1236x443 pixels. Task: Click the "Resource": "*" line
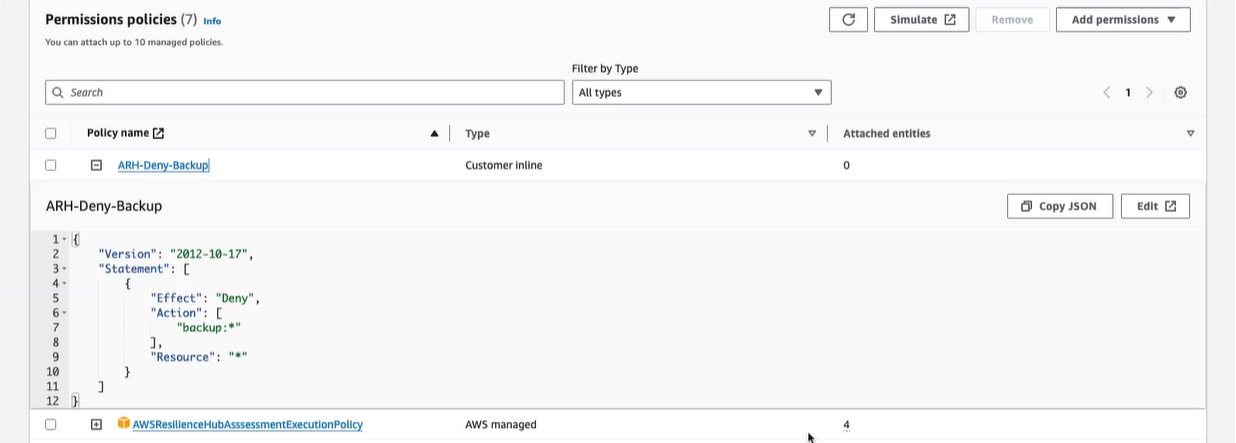pyautogui.click(x=198, y=356)
